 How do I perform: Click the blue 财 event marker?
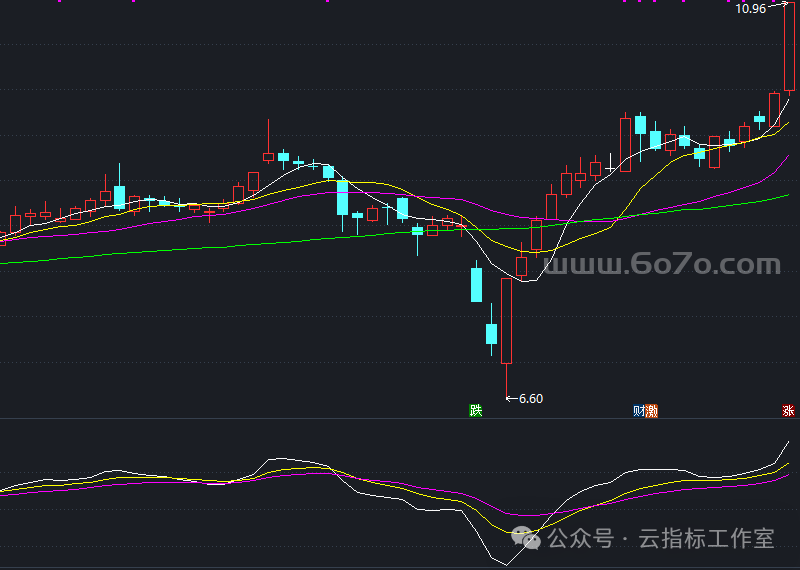pos(640,410)
